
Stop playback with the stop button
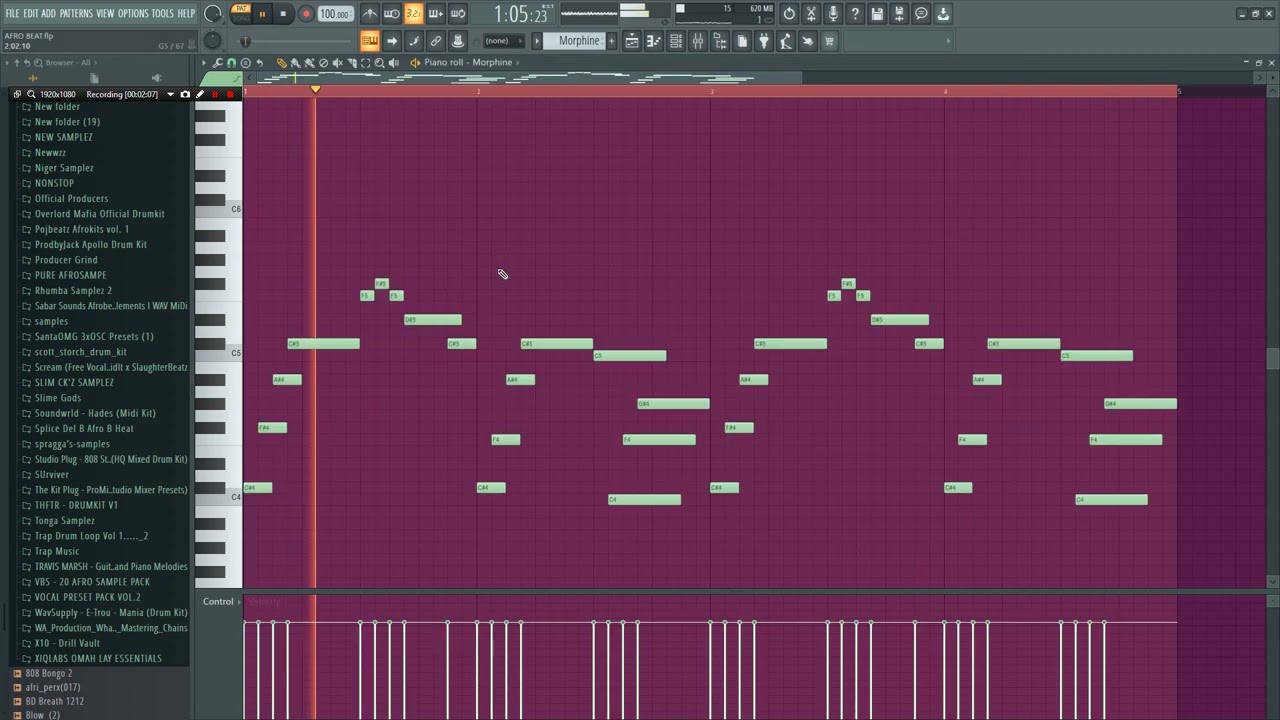[283, 14]
